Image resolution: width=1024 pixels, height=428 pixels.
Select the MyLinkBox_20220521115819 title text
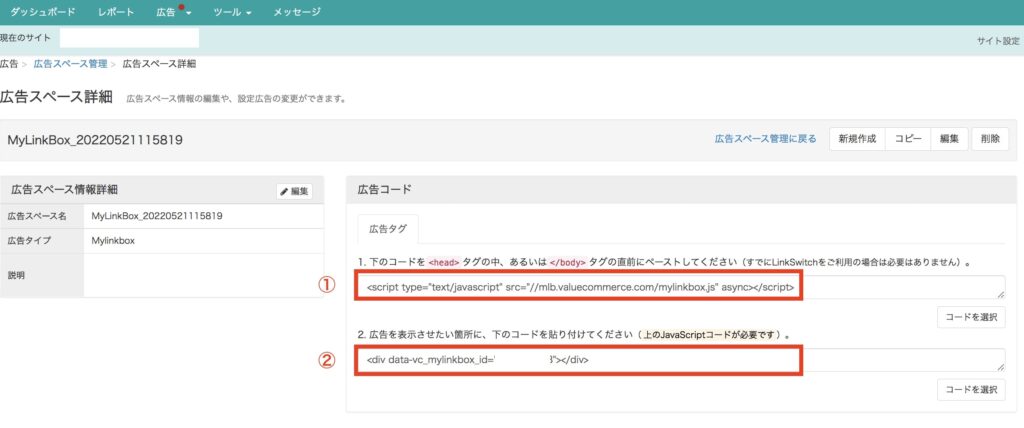tap(95, 140)
